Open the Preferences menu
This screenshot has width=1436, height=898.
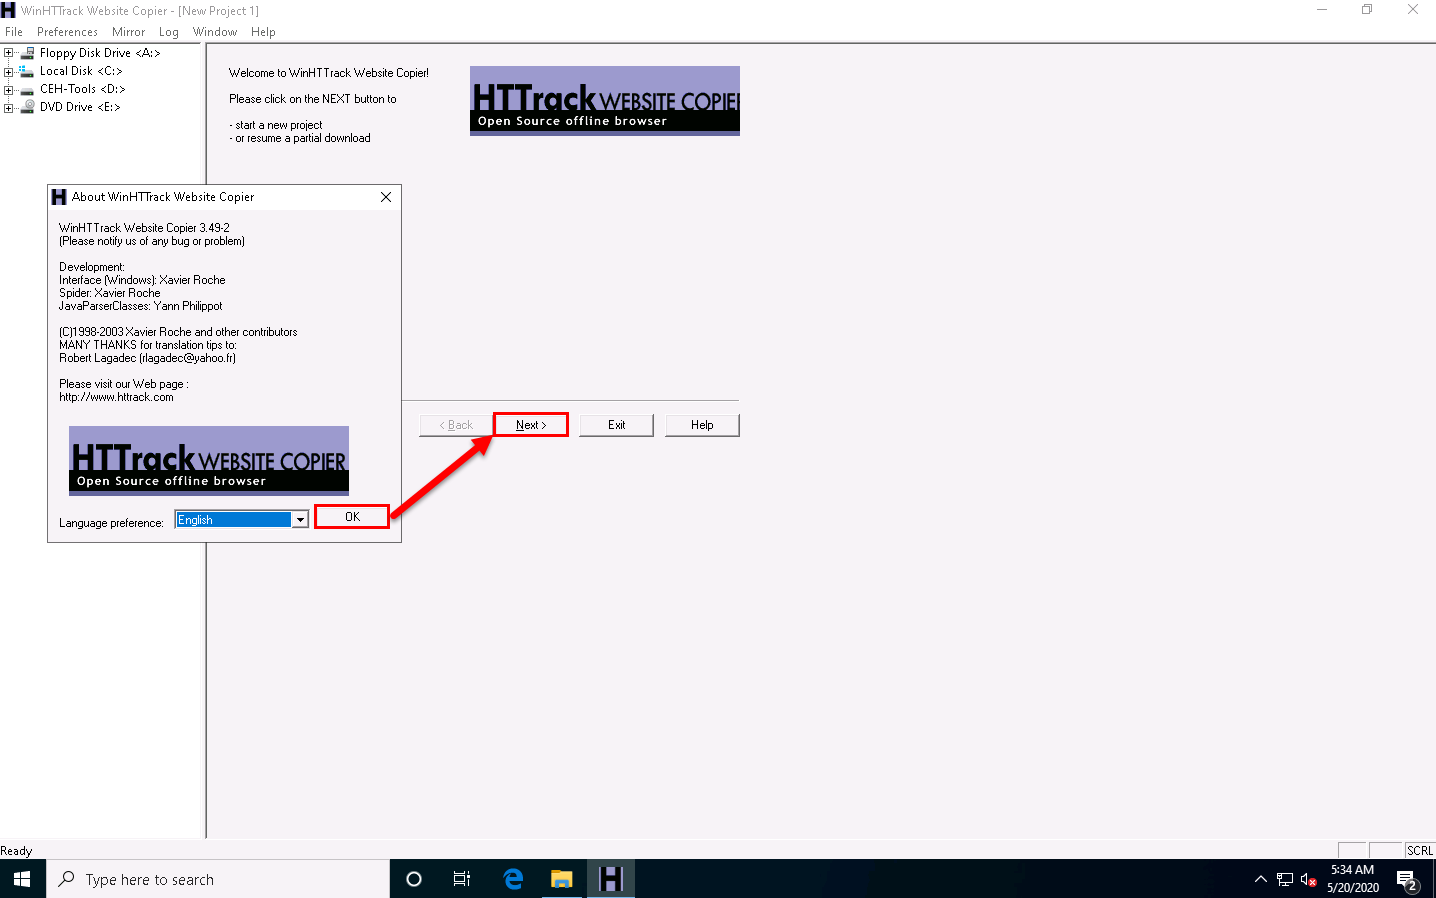[x=67, y=32]
